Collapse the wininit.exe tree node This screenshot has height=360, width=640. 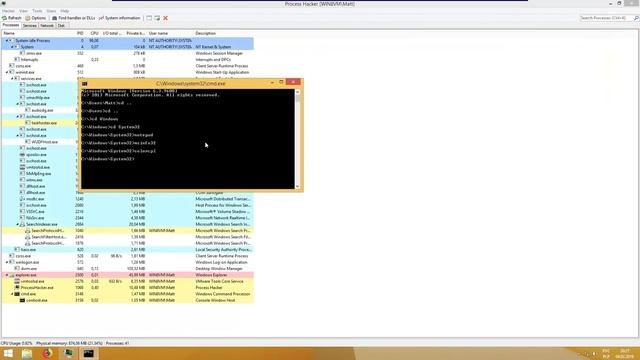pyautogui.click(x=7, y=72)
